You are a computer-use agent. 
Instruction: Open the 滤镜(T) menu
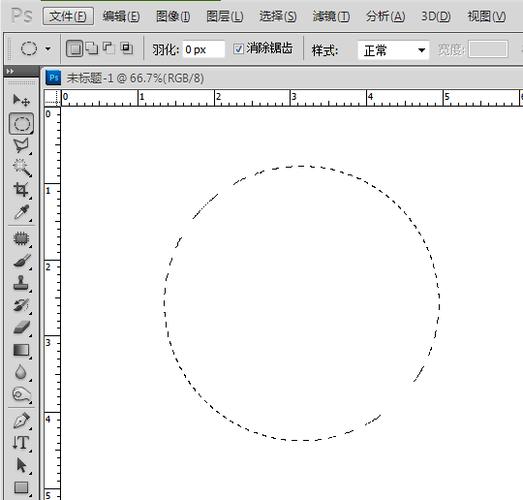(x=331, y=16)
